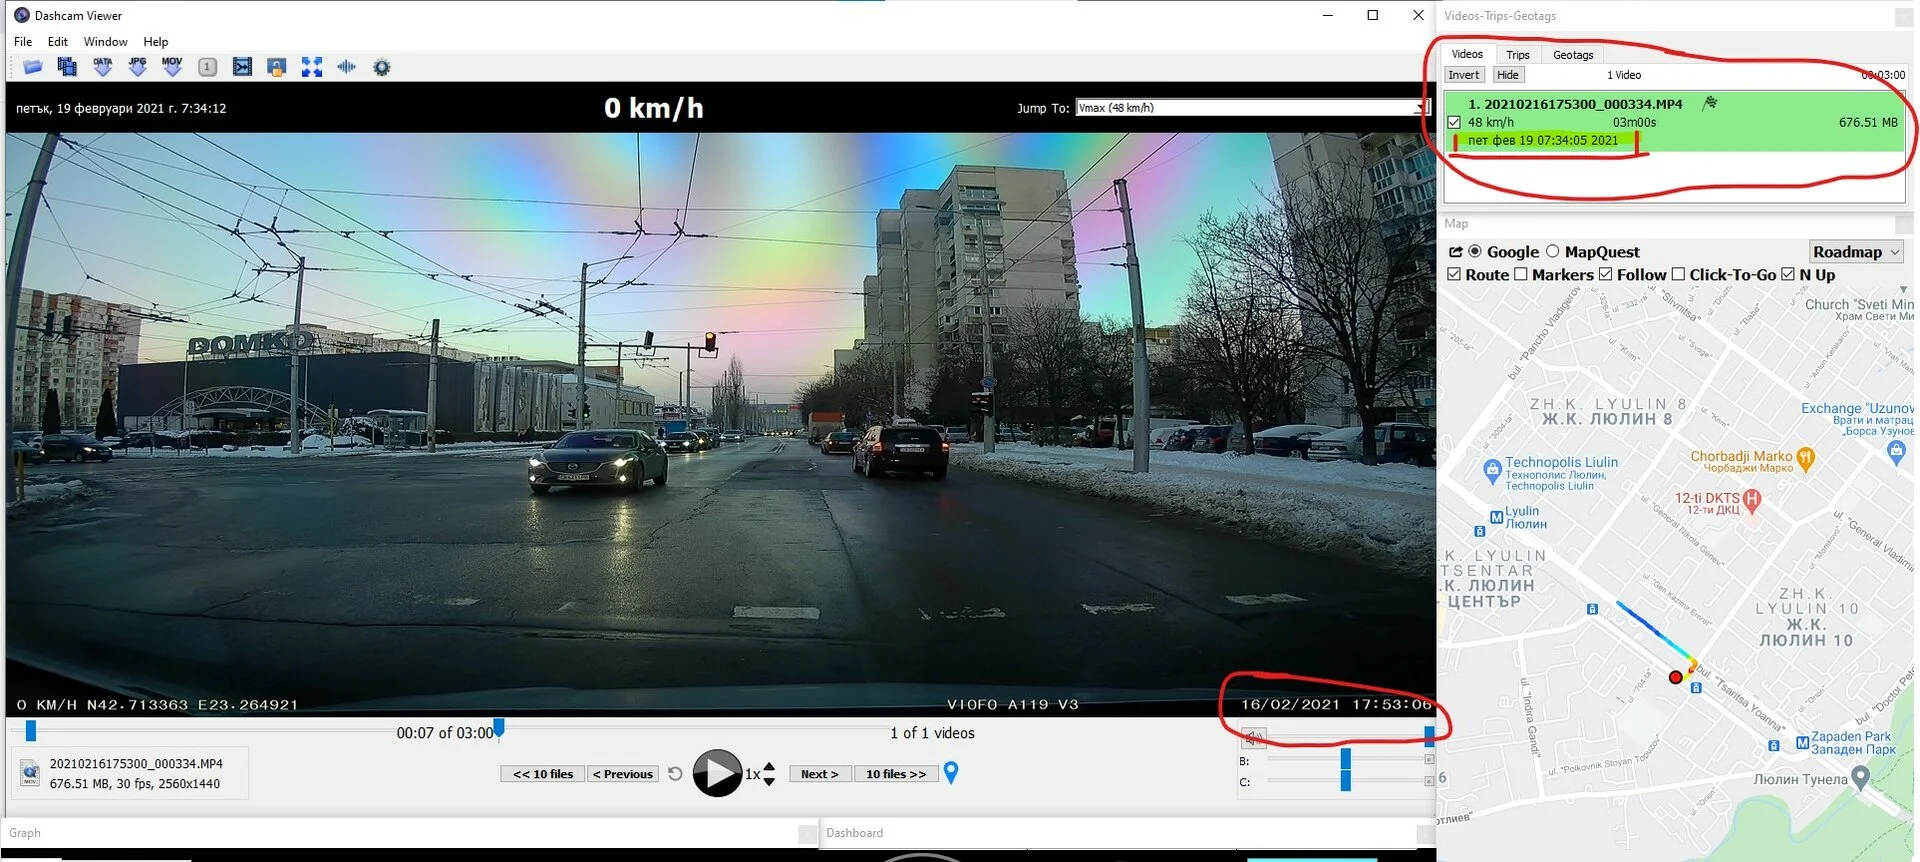Select the MapQuest map radio button
This screenshot has width=1920, height=862.
click(1553, 251)
